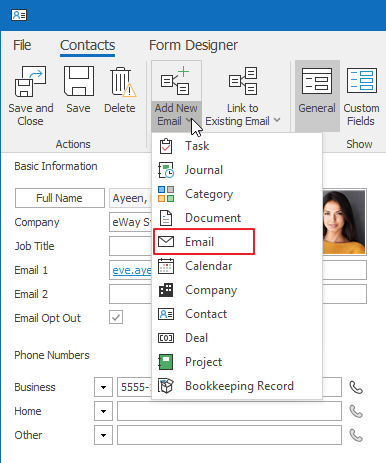Click the Other phone call icon
This screenshot has width=386, height=463.
(x=356, y=435)
